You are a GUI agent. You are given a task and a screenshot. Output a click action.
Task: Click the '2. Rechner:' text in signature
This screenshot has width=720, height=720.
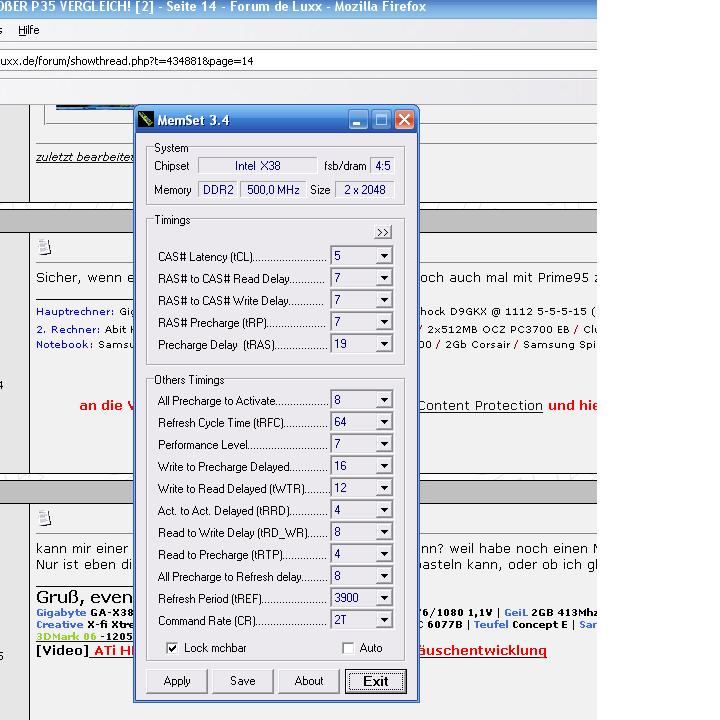[68, 329]
